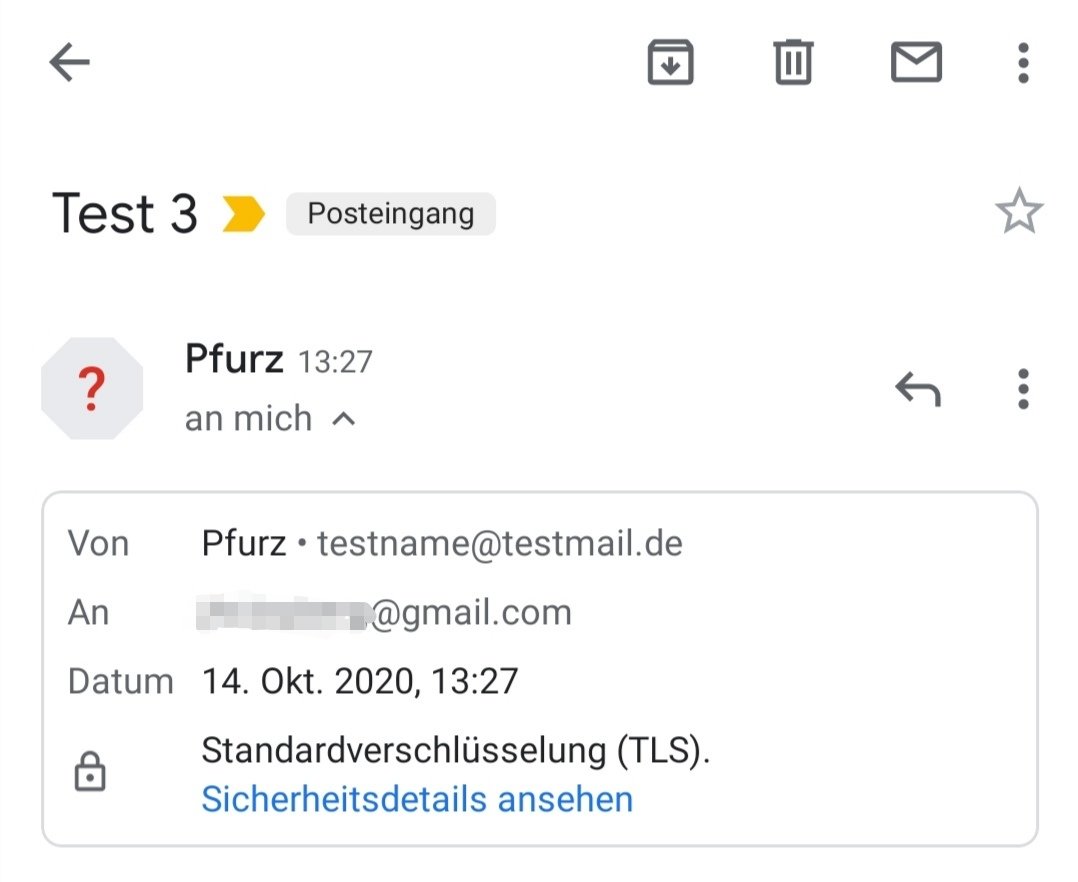Tap the Test 3 subject title
The image size is (1078, 882).
tap(125, 213)
